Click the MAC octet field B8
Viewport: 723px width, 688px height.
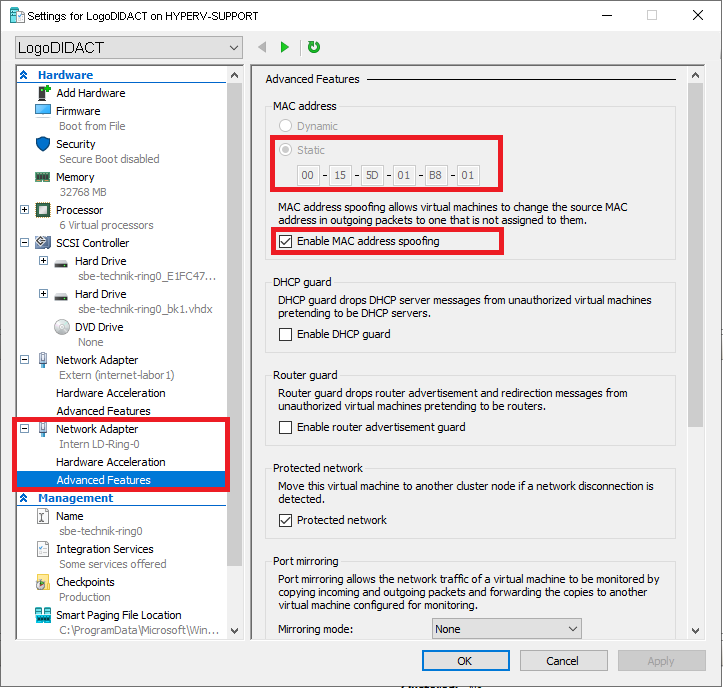(x=436, y=175)
